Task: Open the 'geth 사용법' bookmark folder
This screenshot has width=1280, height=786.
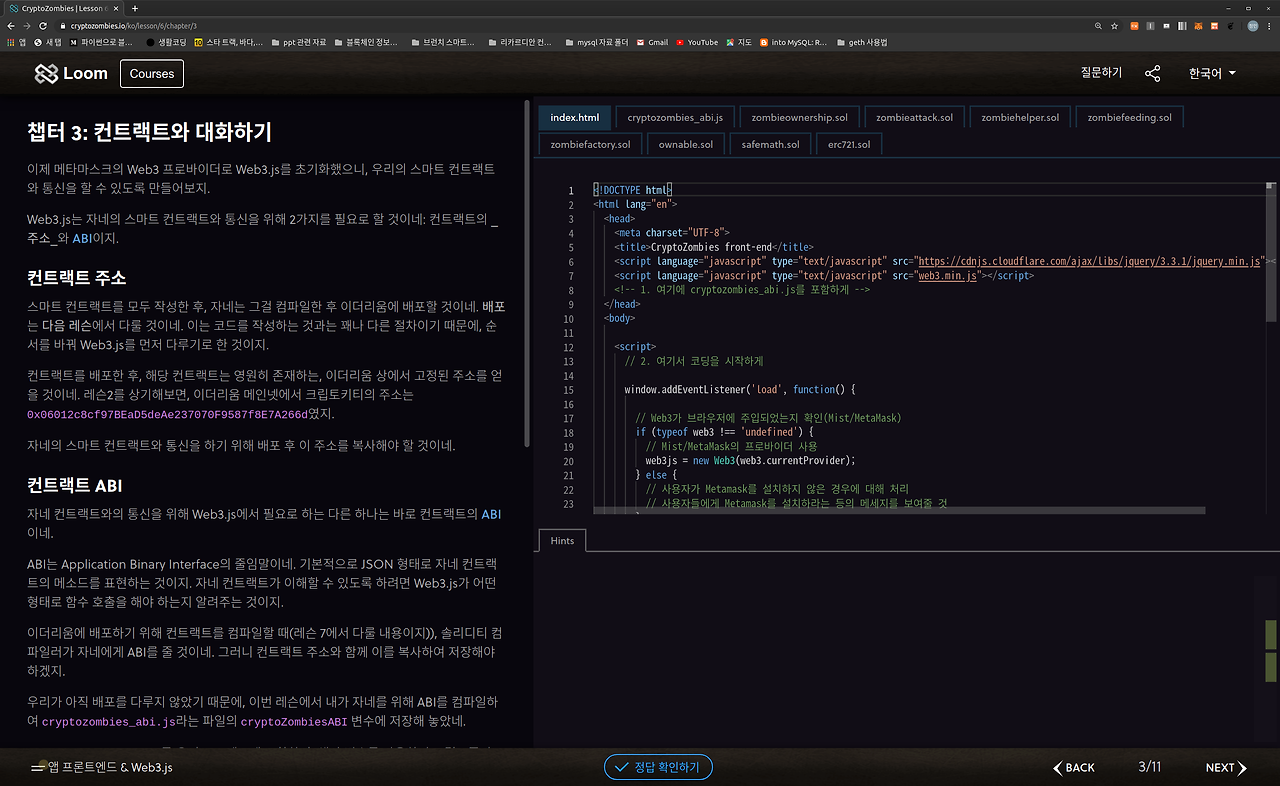Action: (862, 42)
